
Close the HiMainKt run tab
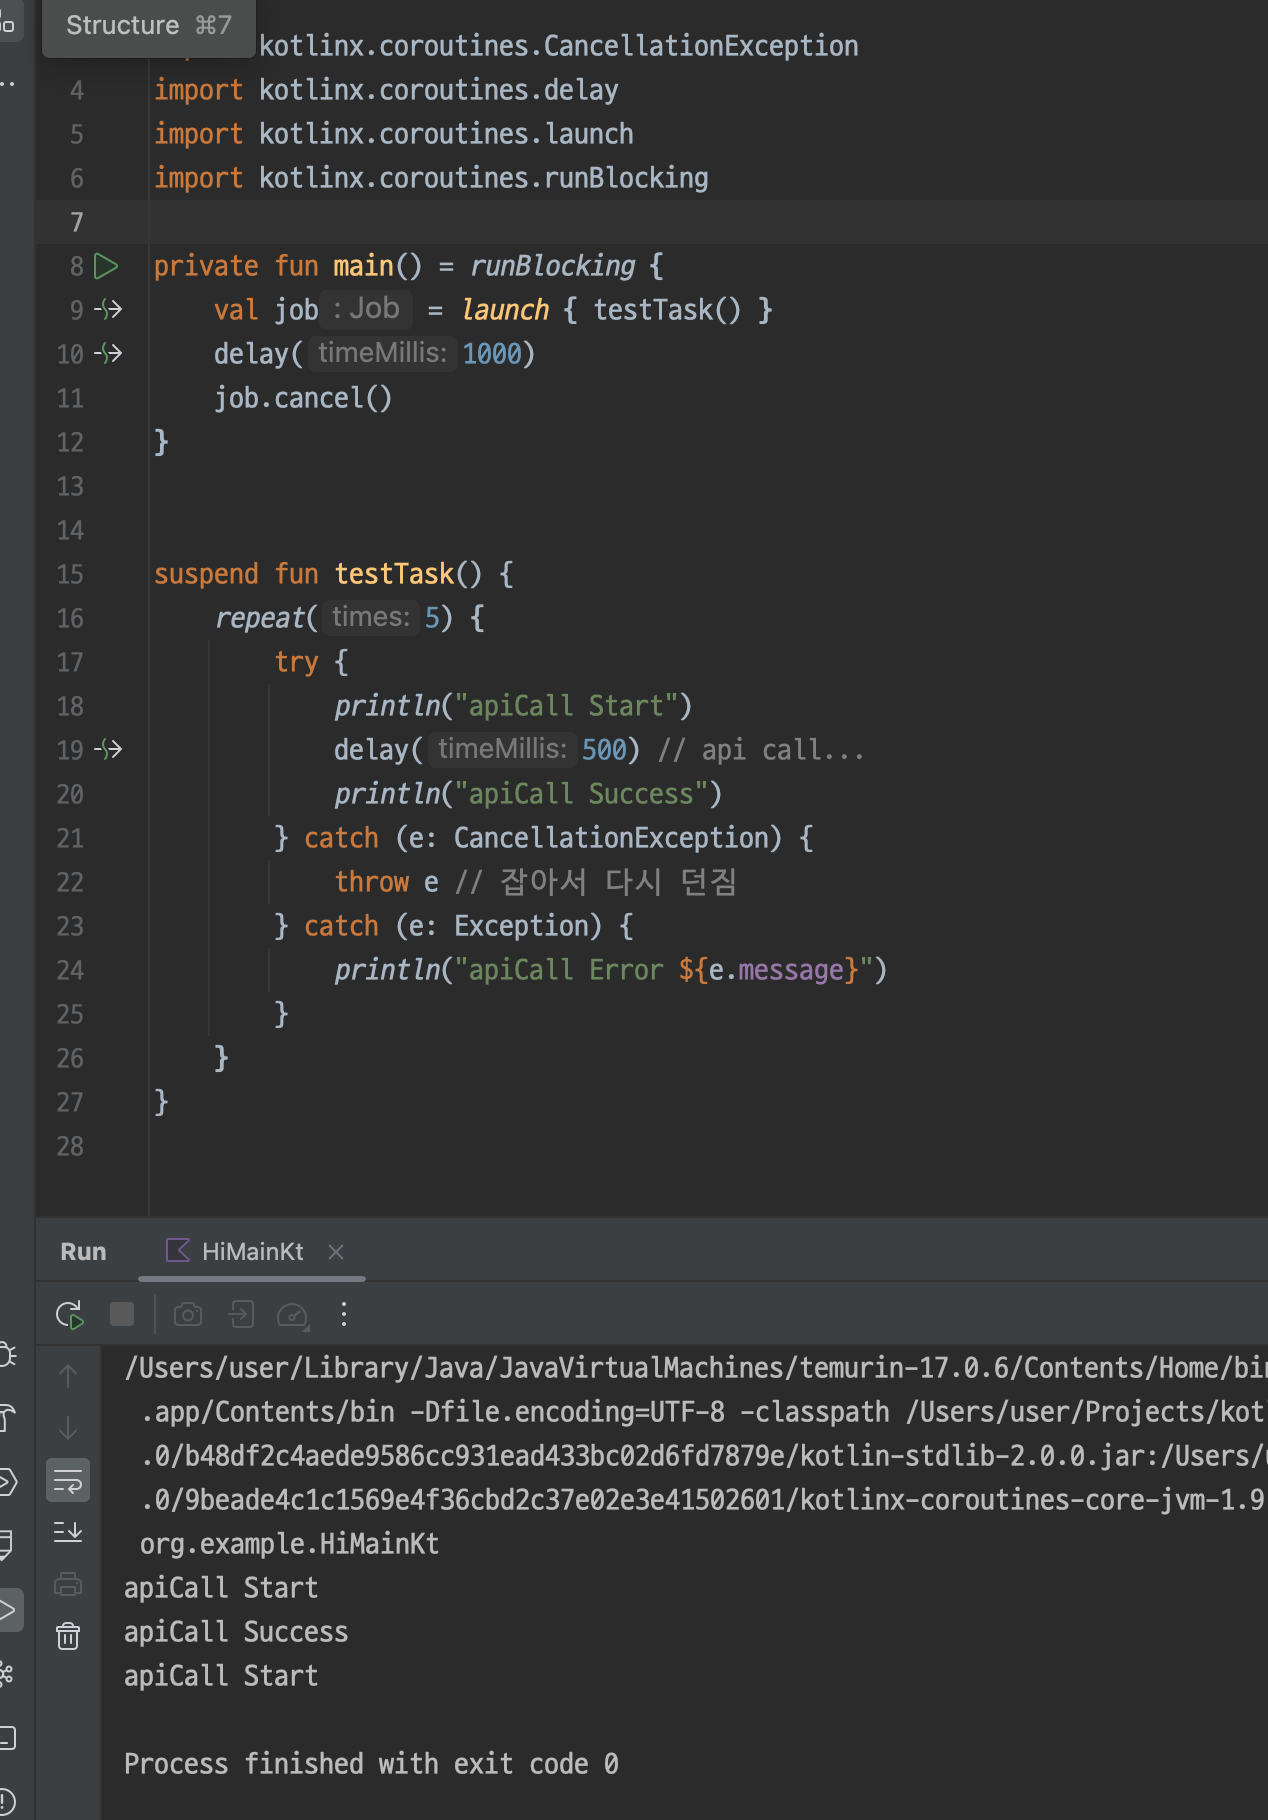[336, 1251]
